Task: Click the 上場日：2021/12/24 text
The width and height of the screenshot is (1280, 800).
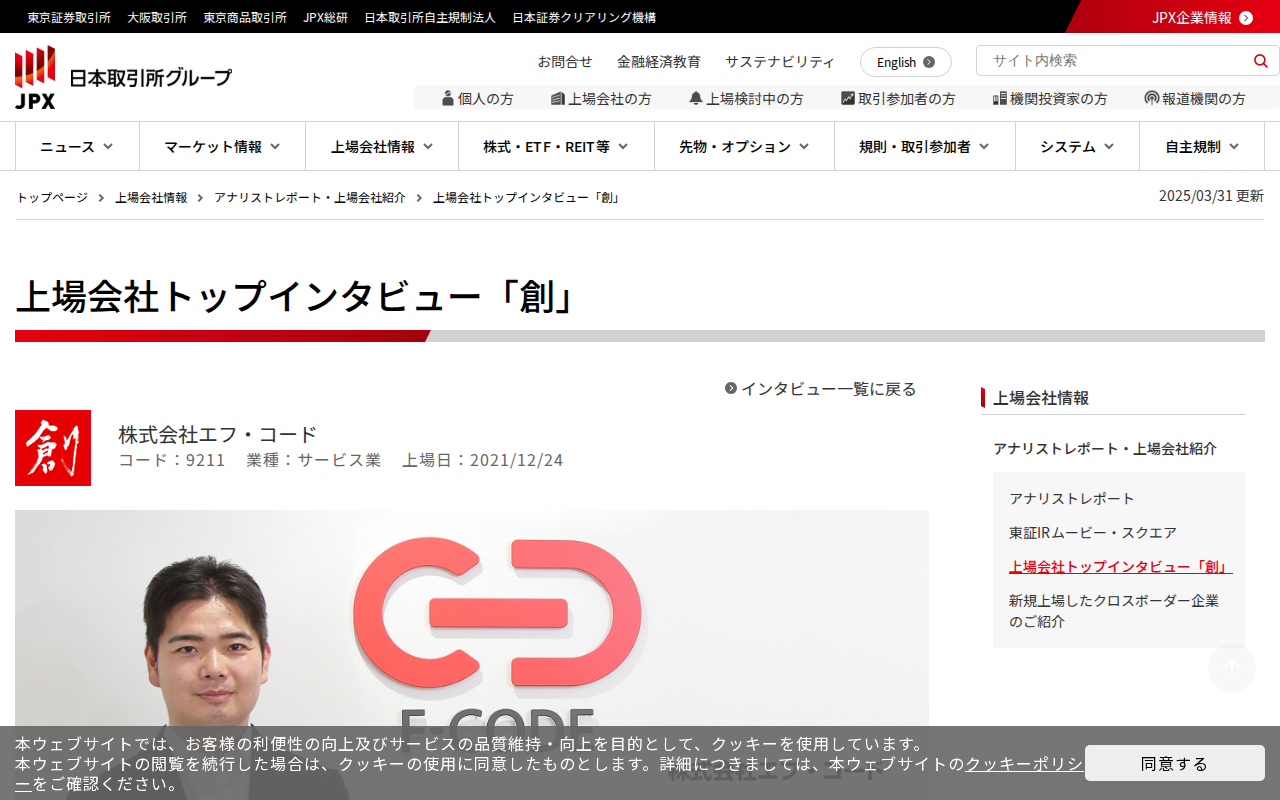Action: click(483, 460)
